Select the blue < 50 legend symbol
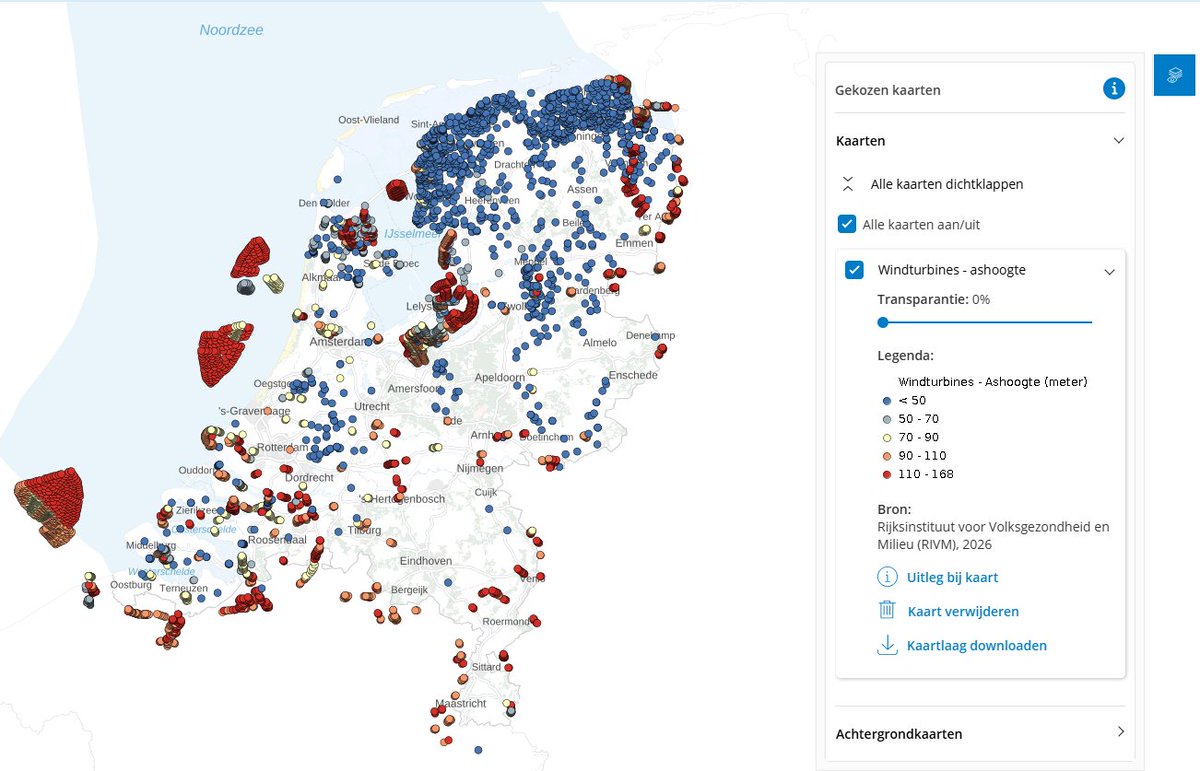 click(886, 400)
